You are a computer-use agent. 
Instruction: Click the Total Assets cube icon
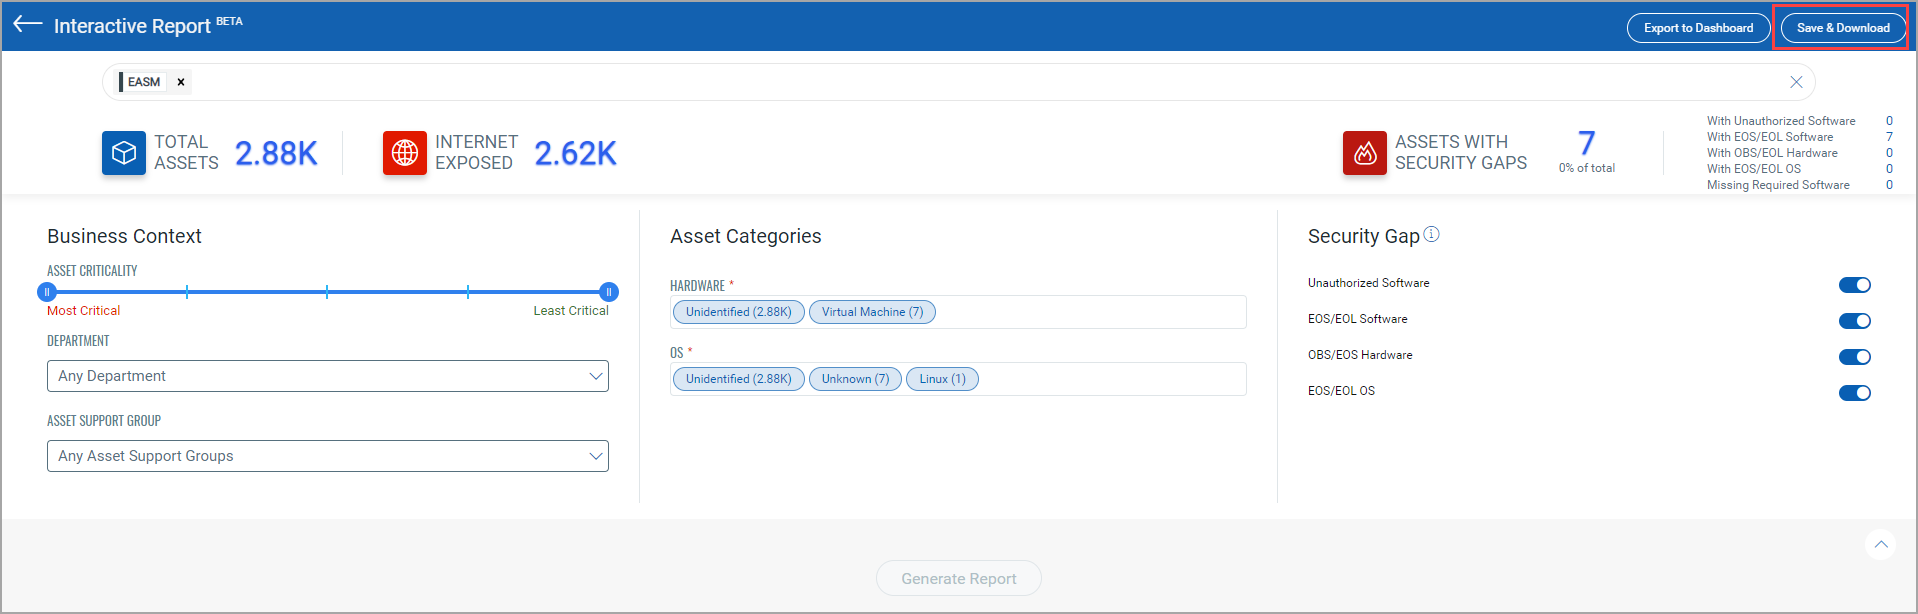tap(124, 153)
